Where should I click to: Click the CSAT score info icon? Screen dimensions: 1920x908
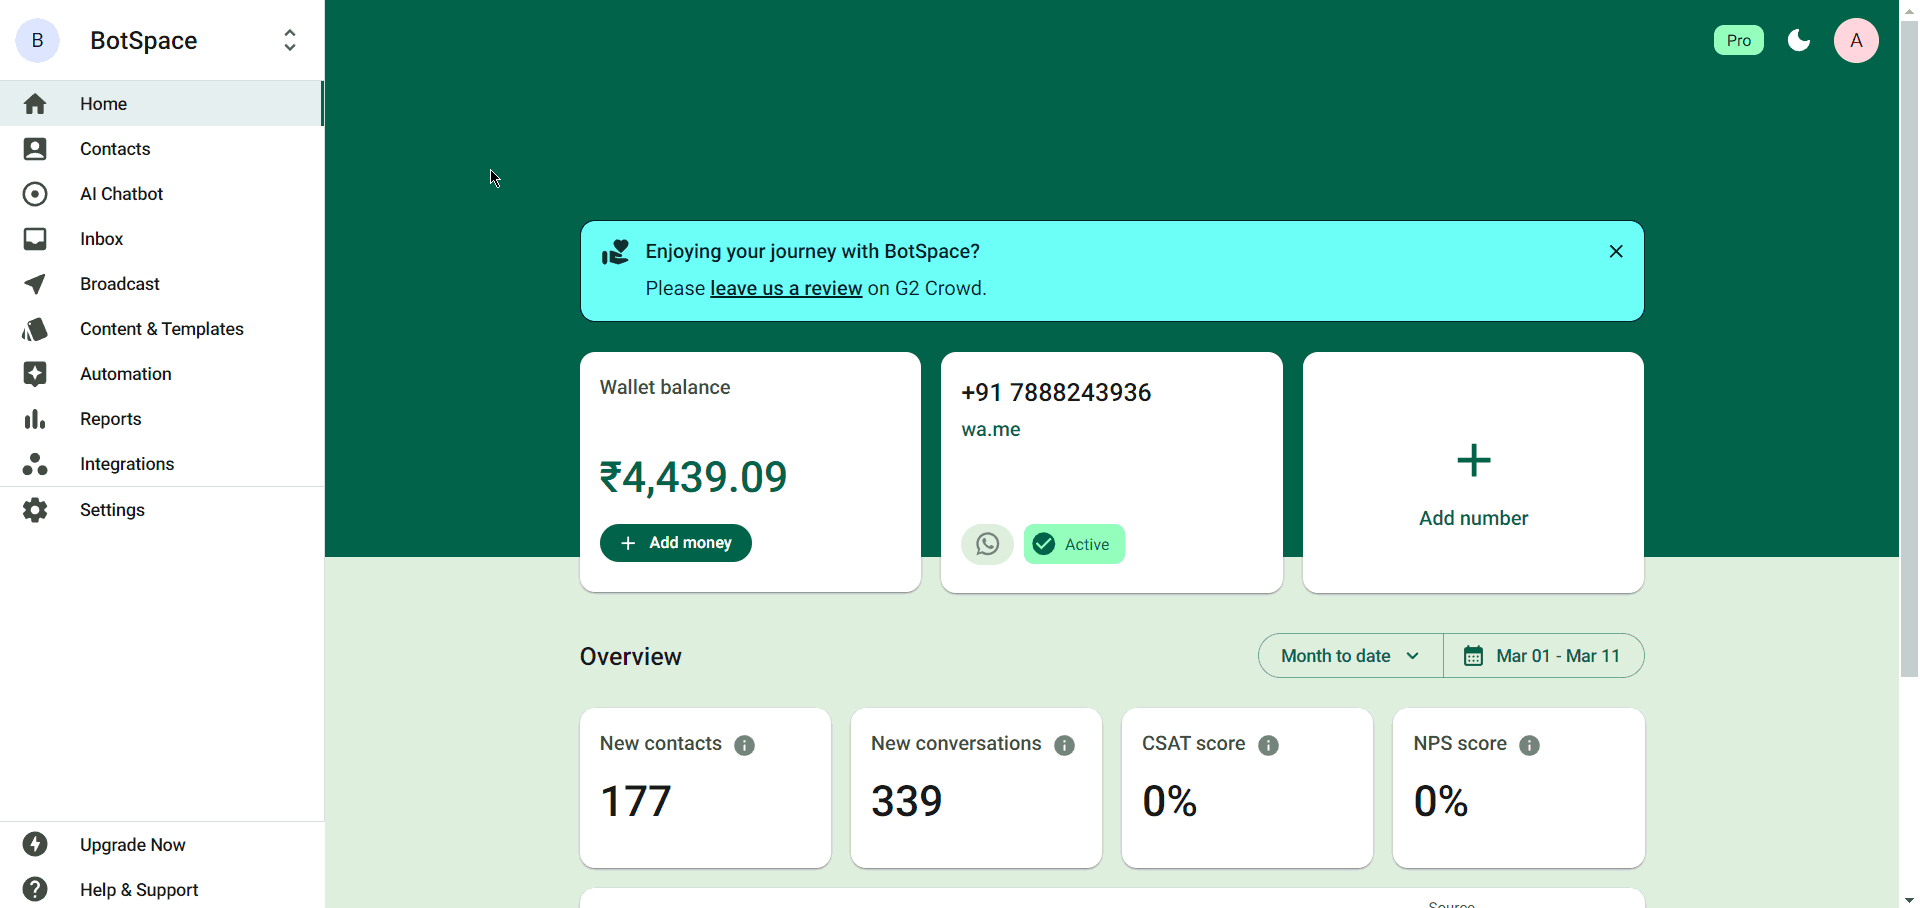pos(1269,745)
